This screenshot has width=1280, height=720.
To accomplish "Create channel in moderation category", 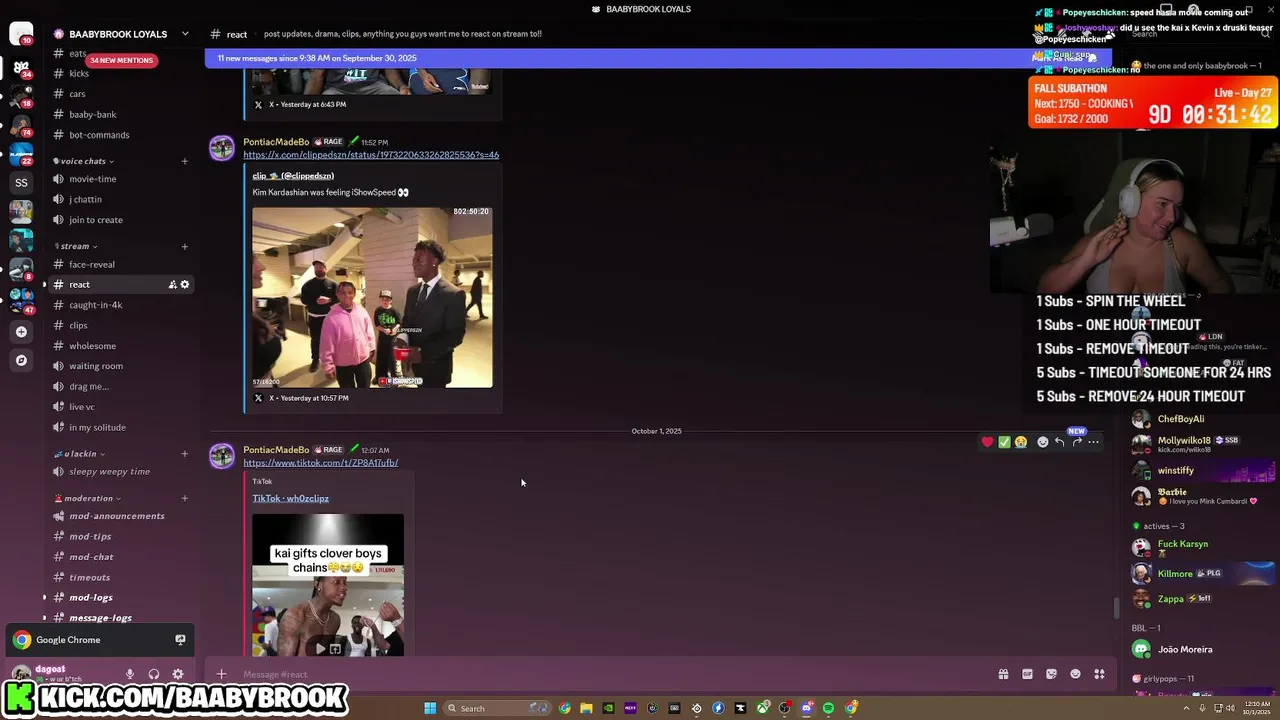I will [x=185, y=498].
